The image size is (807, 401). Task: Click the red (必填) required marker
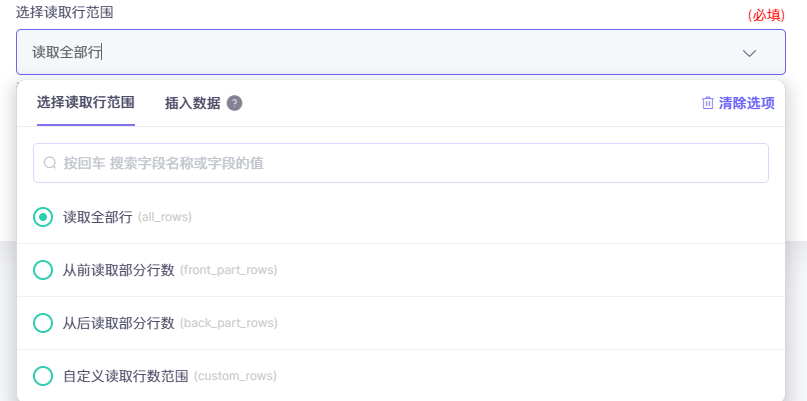(x=766, y=15)
